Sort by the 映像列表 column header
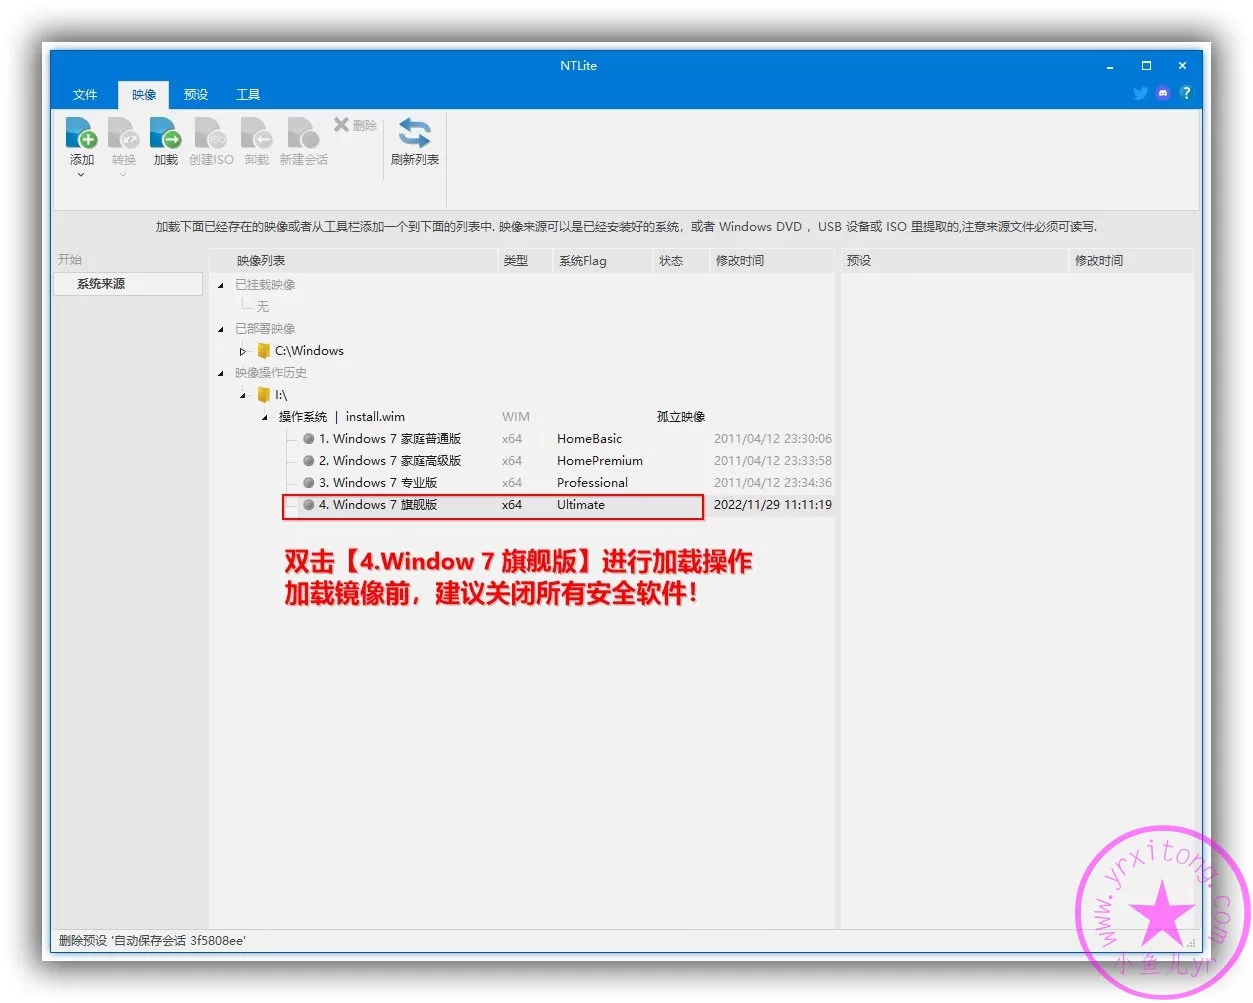The height and width of the screenshot is (1003, 1253). 354,261
